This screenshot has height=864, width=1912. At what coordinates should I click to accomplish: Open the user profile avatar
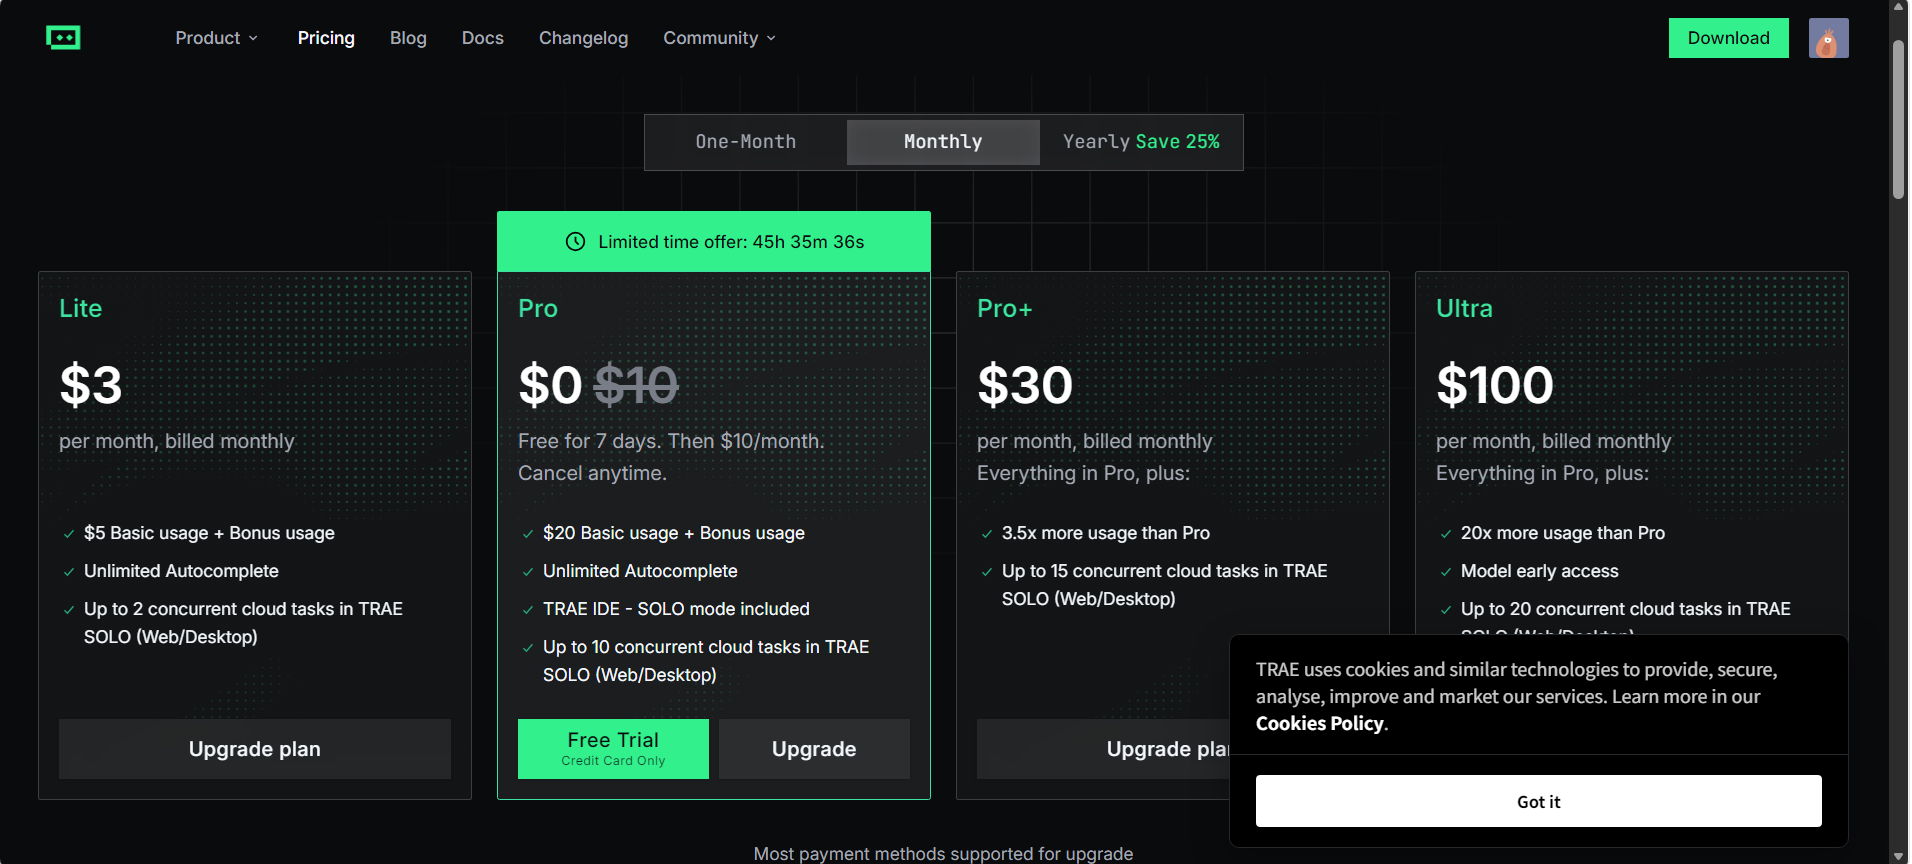(1828, 38)
